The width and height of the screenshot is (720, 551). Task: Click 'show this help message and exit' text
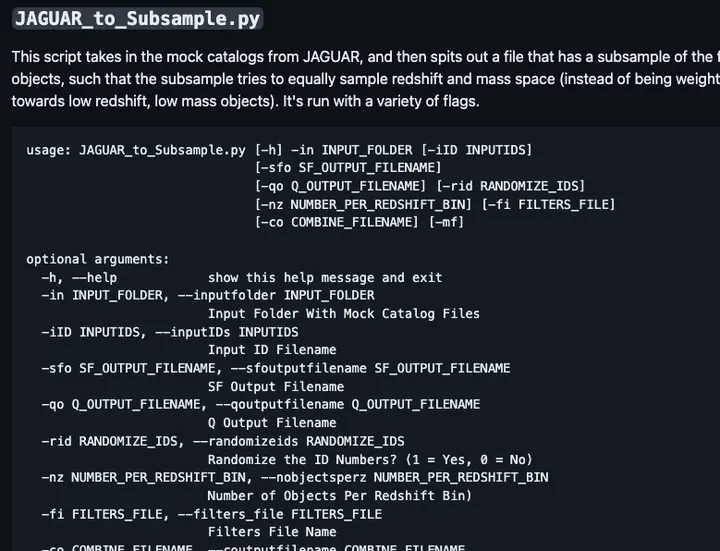325,277
